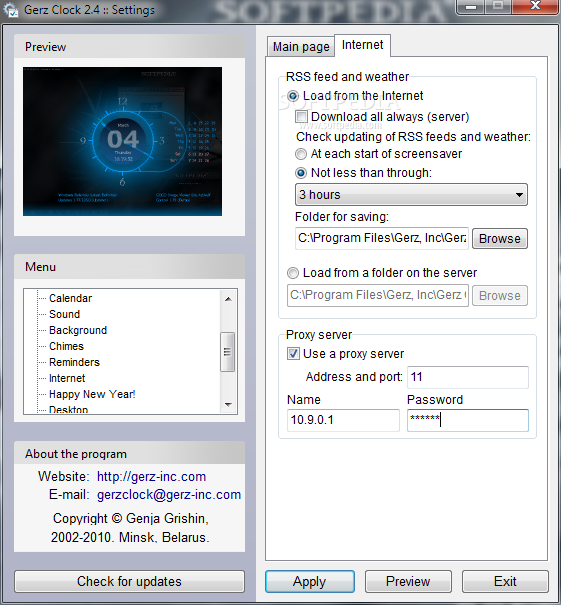561x605 pixels.
Task: Choose At each start of screensaver
Action: coord(301,154)
